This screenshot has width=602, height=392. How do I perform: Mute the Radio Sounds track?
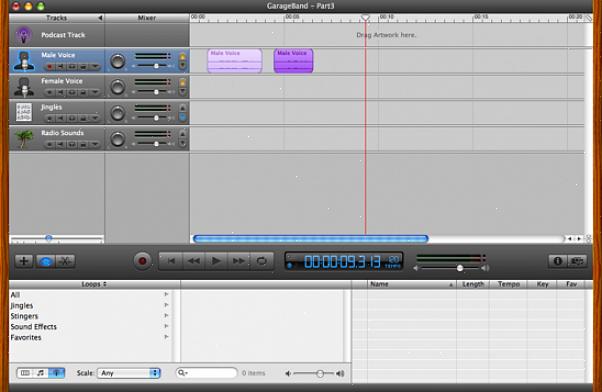(61, 144)
